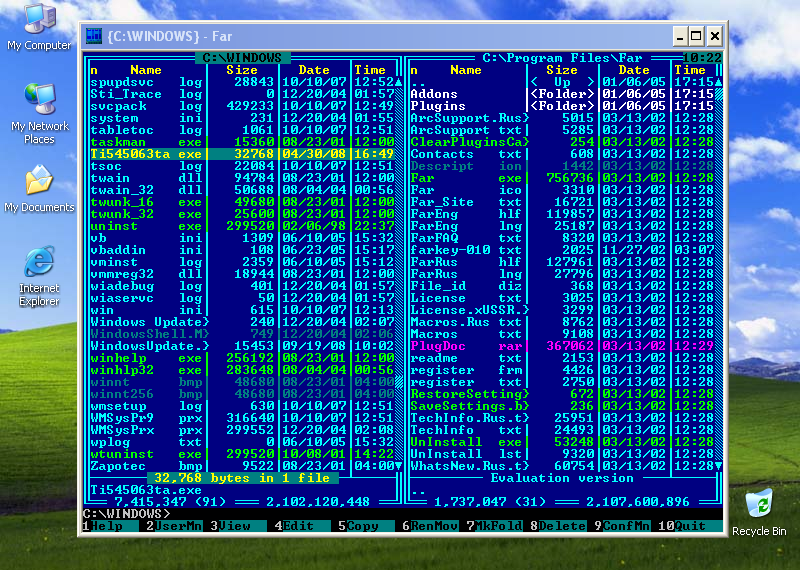Select the parent directory '..' Up row
Screen dimensions: 800x570
(562, 82)
